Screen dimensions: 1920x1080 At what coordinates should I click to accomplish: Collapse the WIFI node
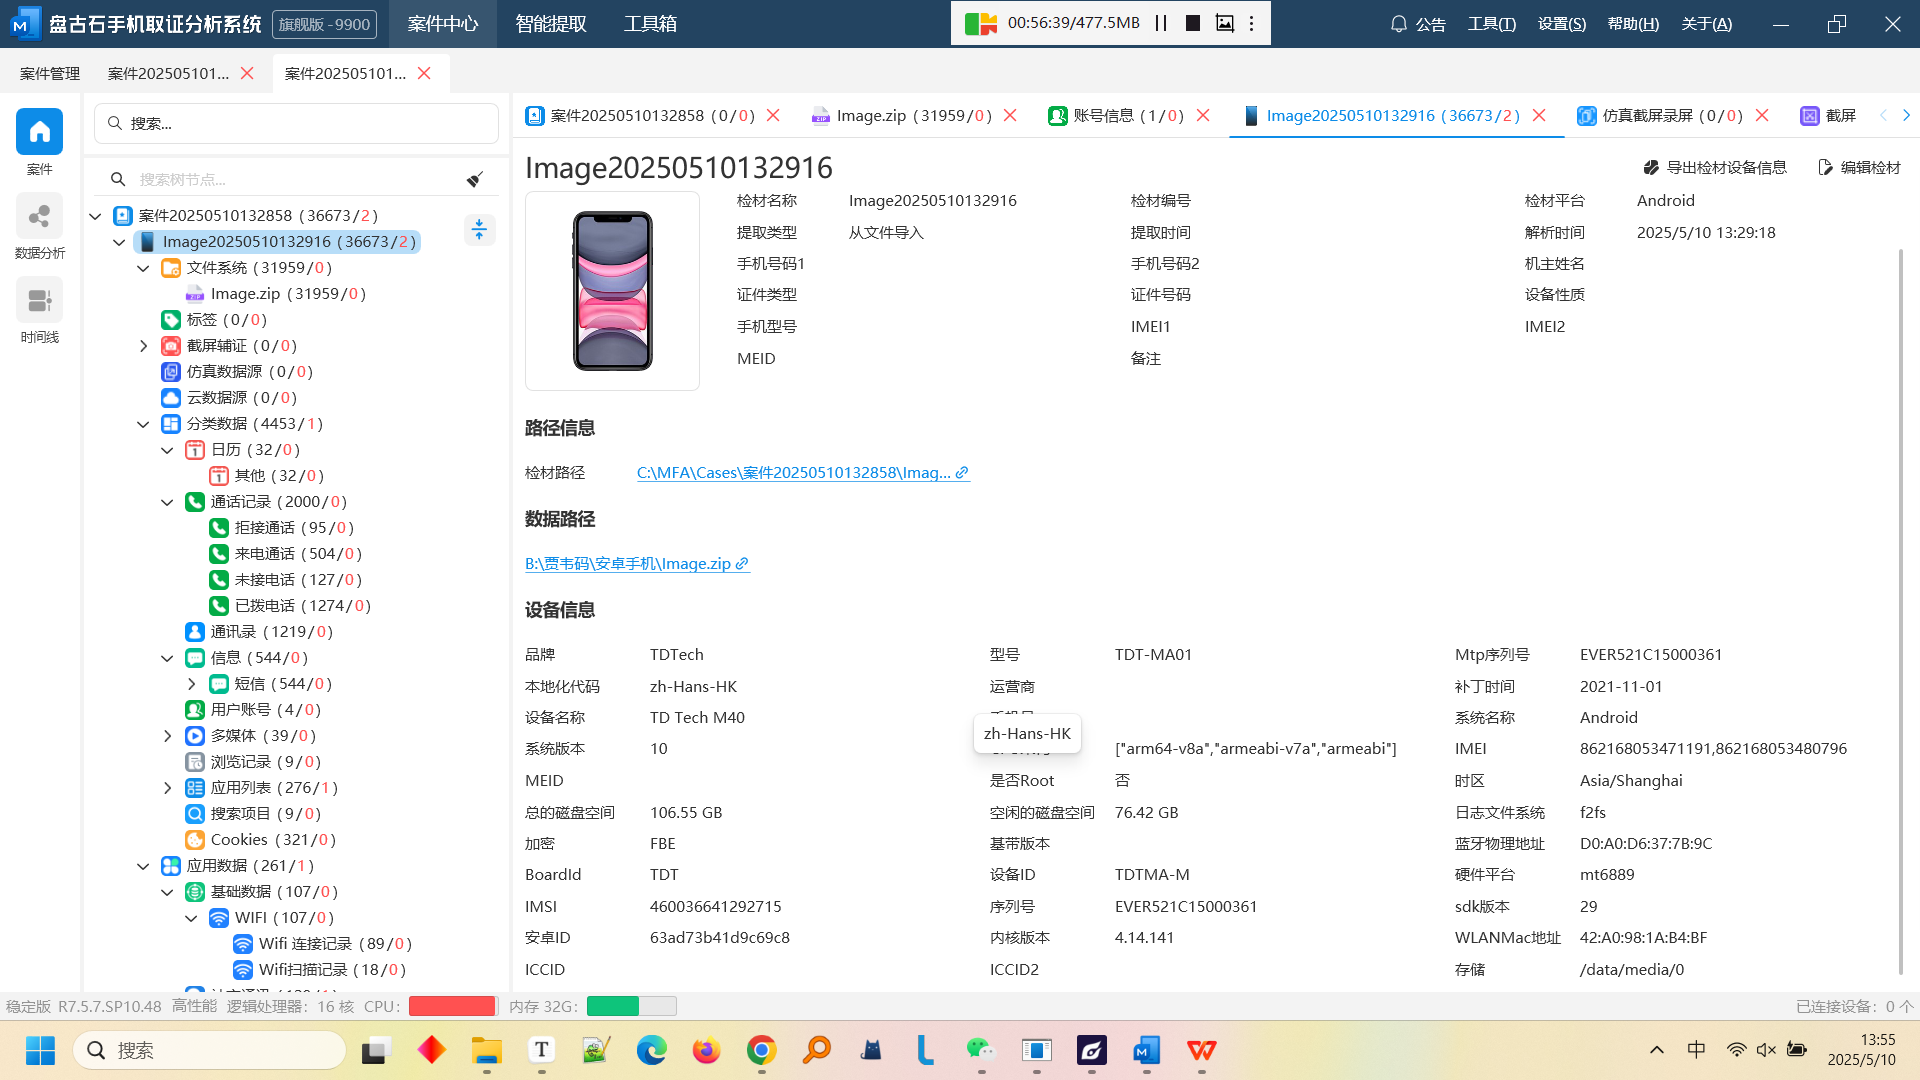click(191, 918)
